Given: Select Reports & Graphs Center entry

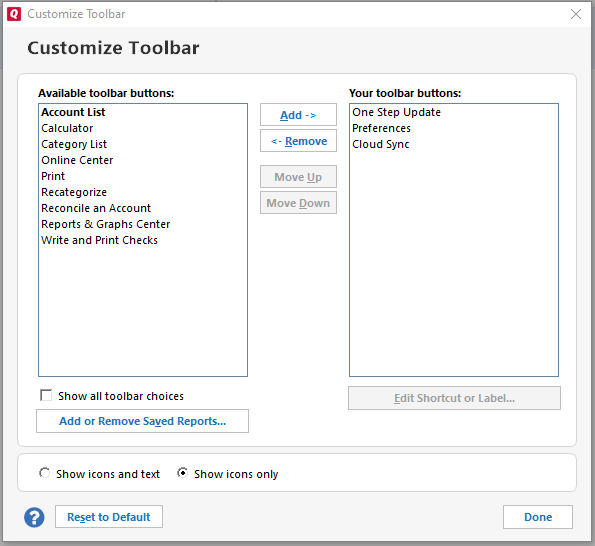Looking at the screenshot, I should coord(143,224).
